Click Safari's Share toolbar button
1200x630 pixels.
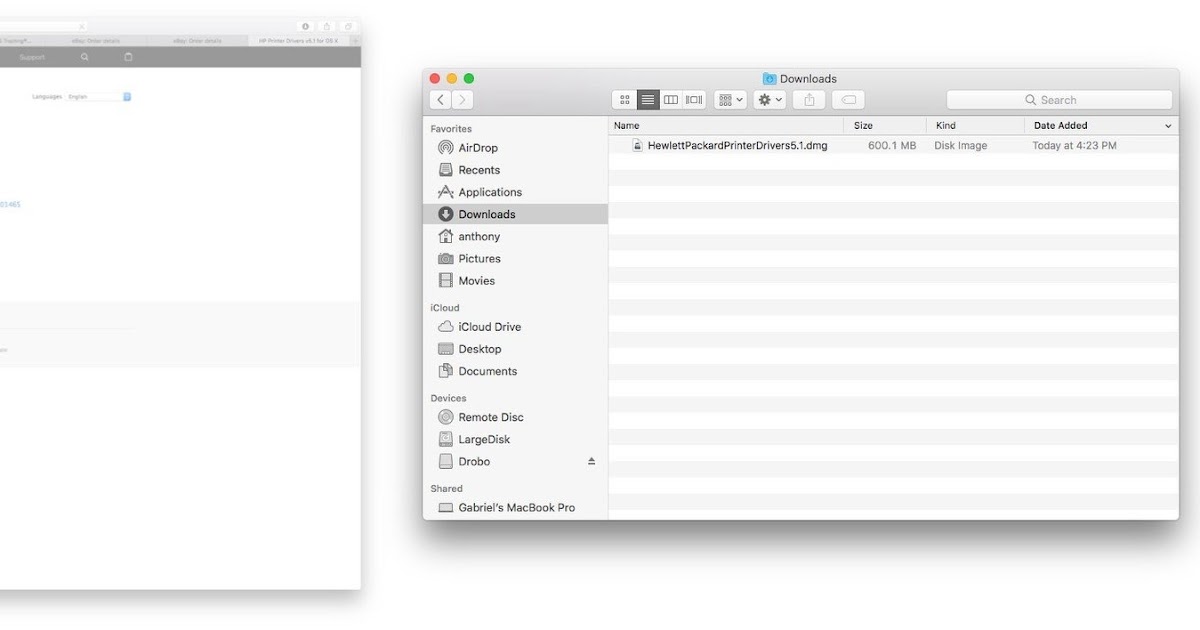[x=327, y=26]
